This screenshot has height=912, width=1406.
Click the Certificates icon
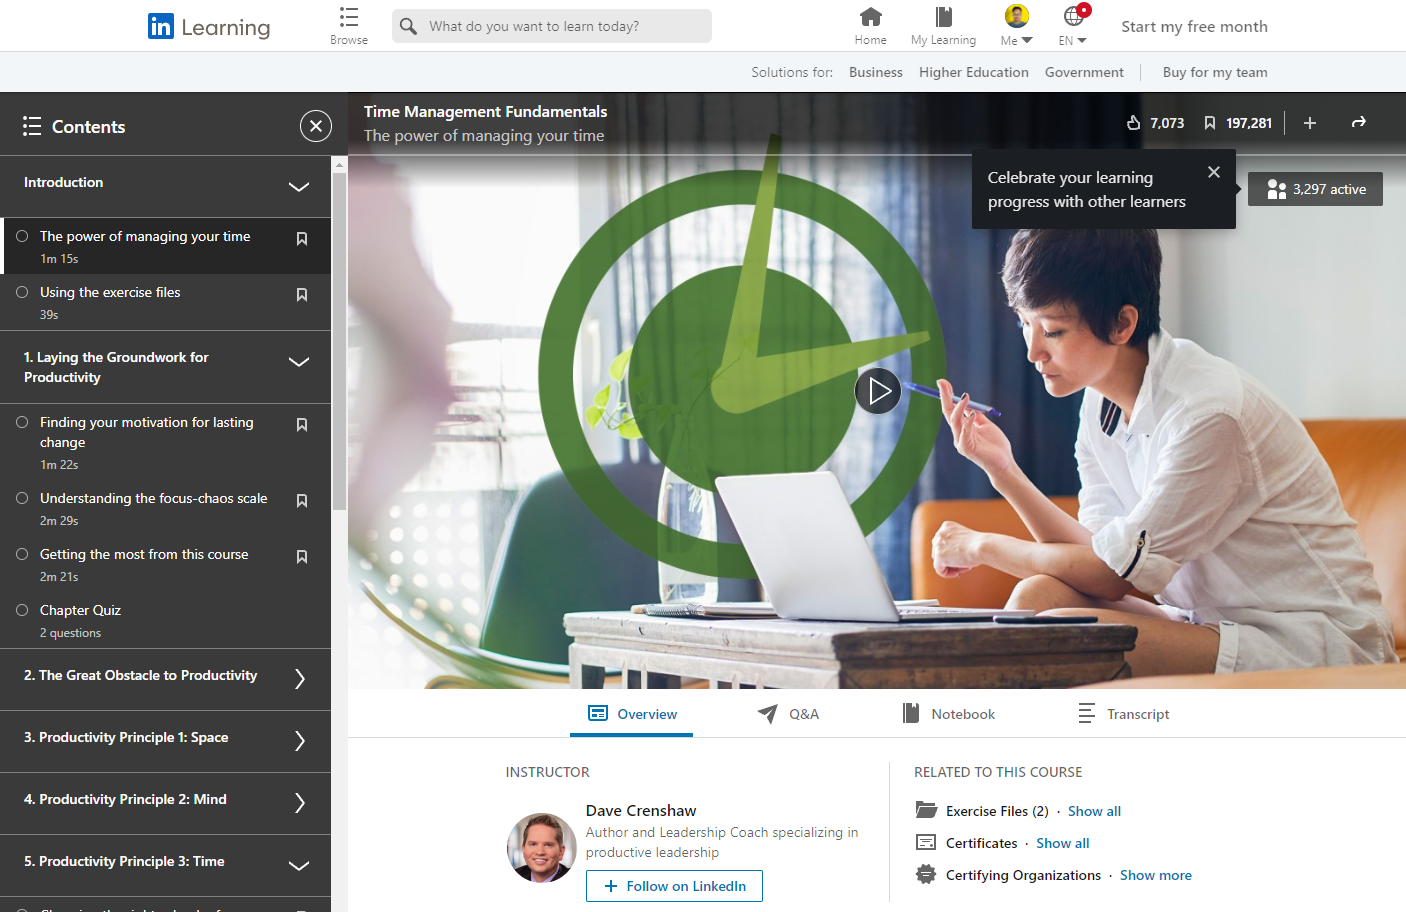(x=926, y=842)
